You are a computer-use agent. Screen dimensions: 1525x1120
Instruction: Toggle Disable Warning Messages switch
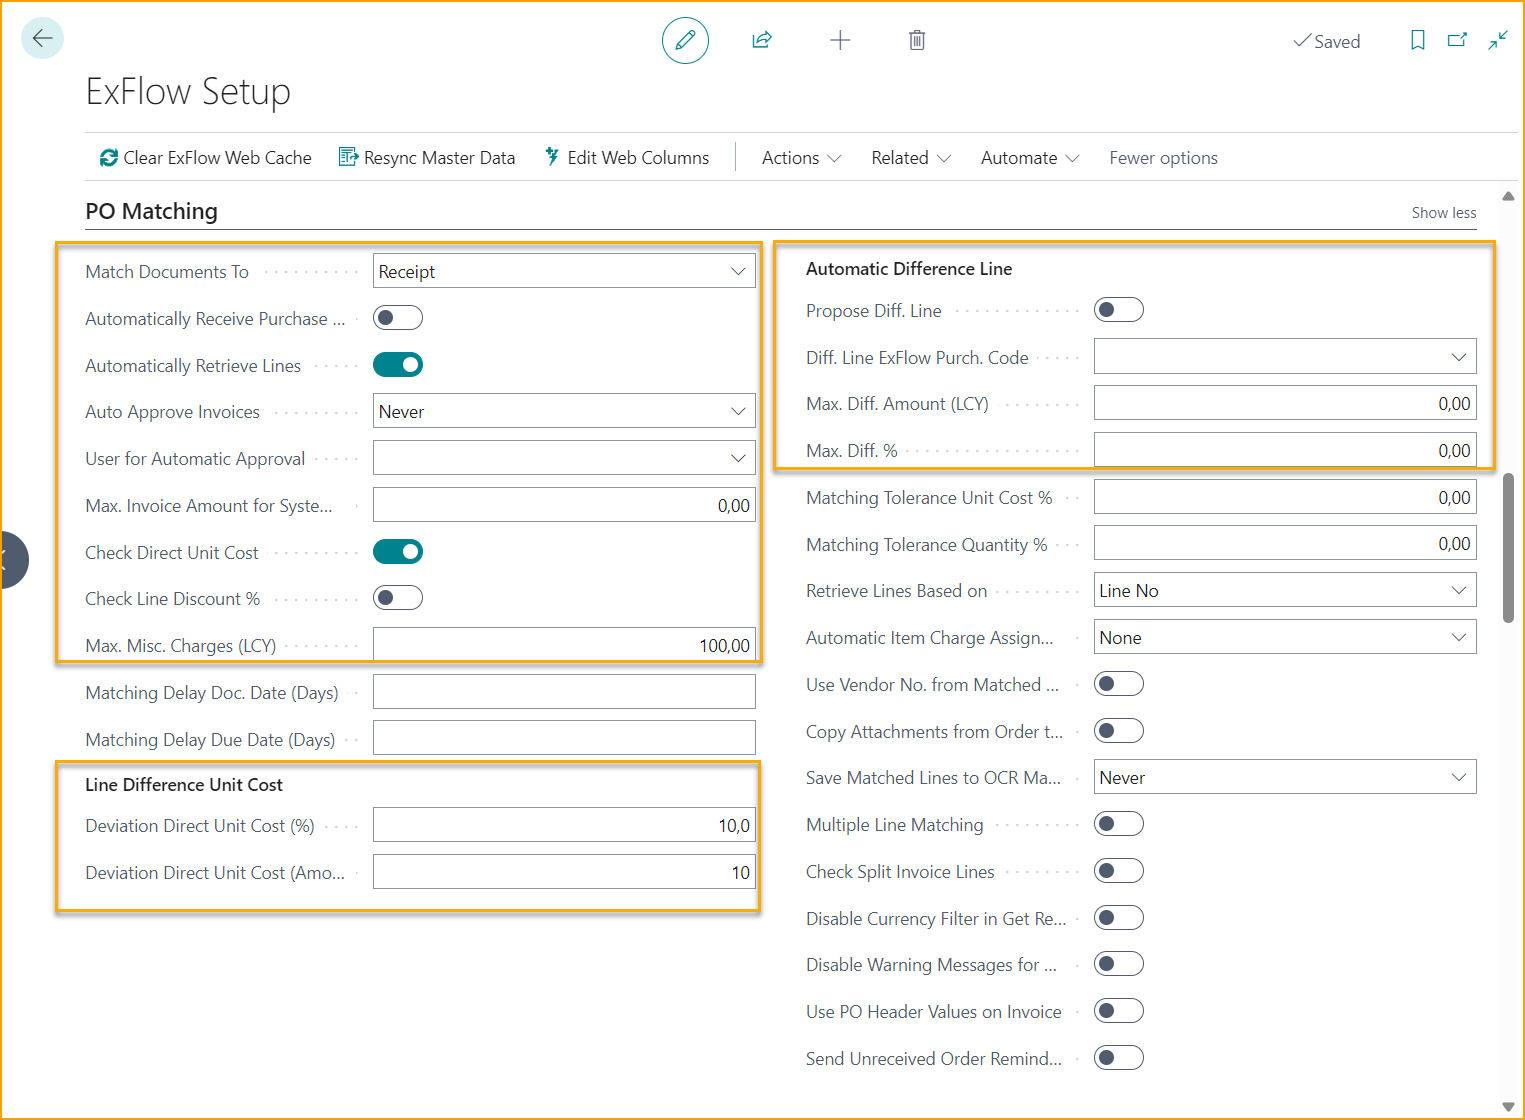pyautogui.click(x=1119, y=964)
